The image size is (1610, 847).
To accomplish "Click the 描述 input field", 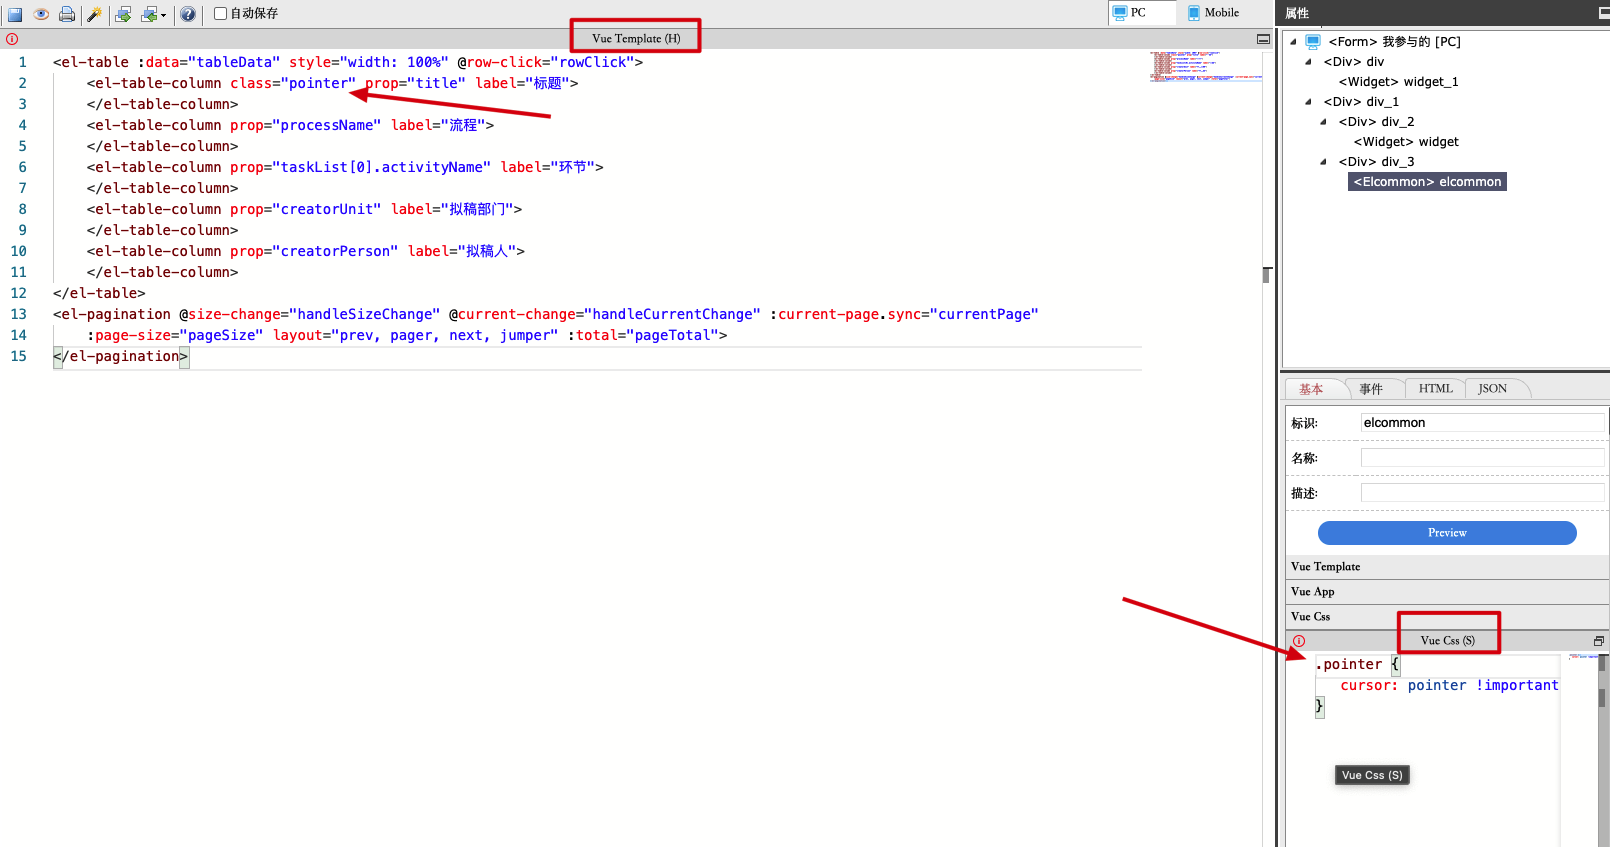I will point(1482,493).
